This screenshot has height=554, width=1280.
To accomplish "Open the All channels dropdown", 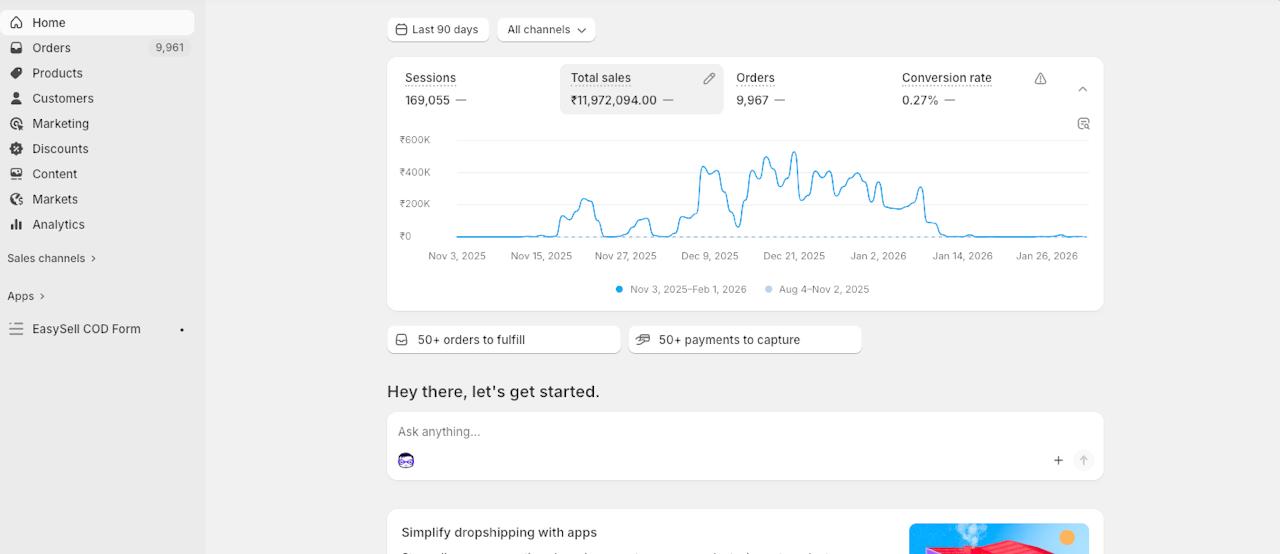I will tap(546, 30).
